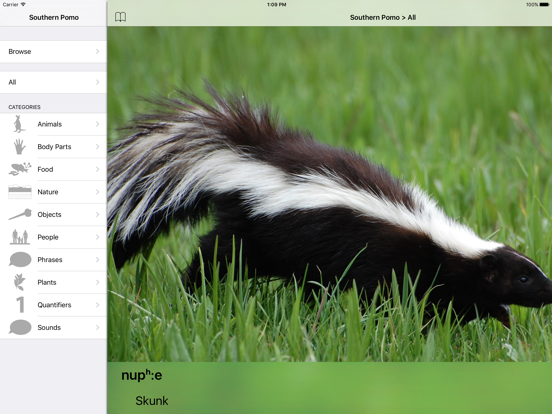Expand the All row chevron
The image size is (552, 414).
point(98,82)
